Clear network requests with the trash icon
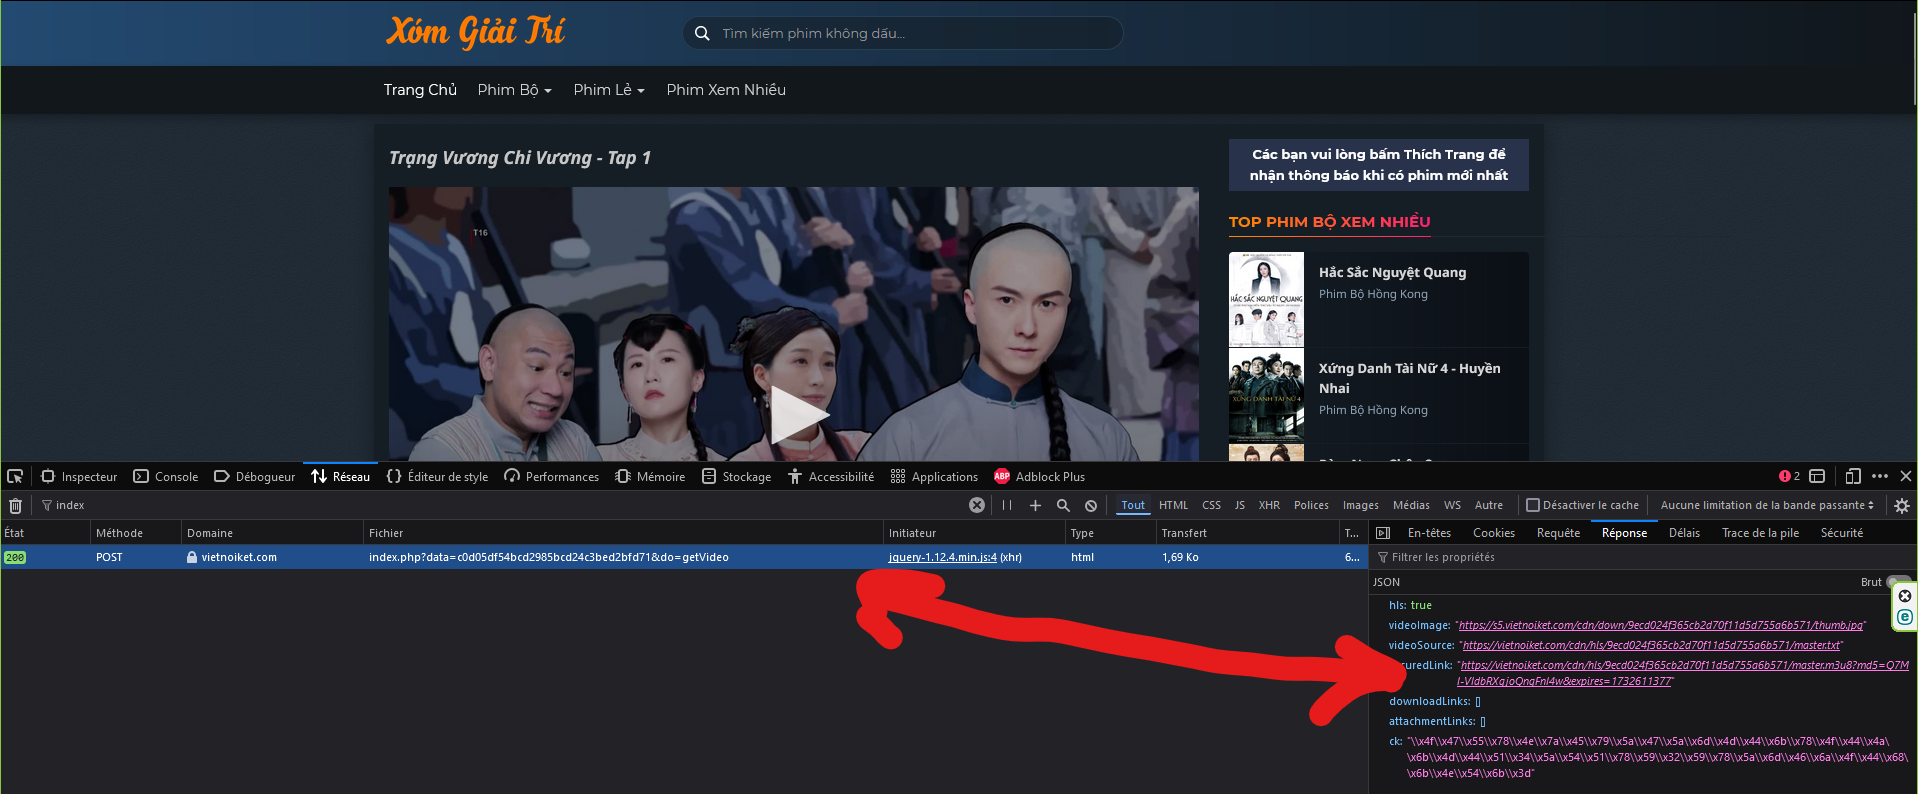The width and height of the screenshot is (1918, 794). click(15, 506)
